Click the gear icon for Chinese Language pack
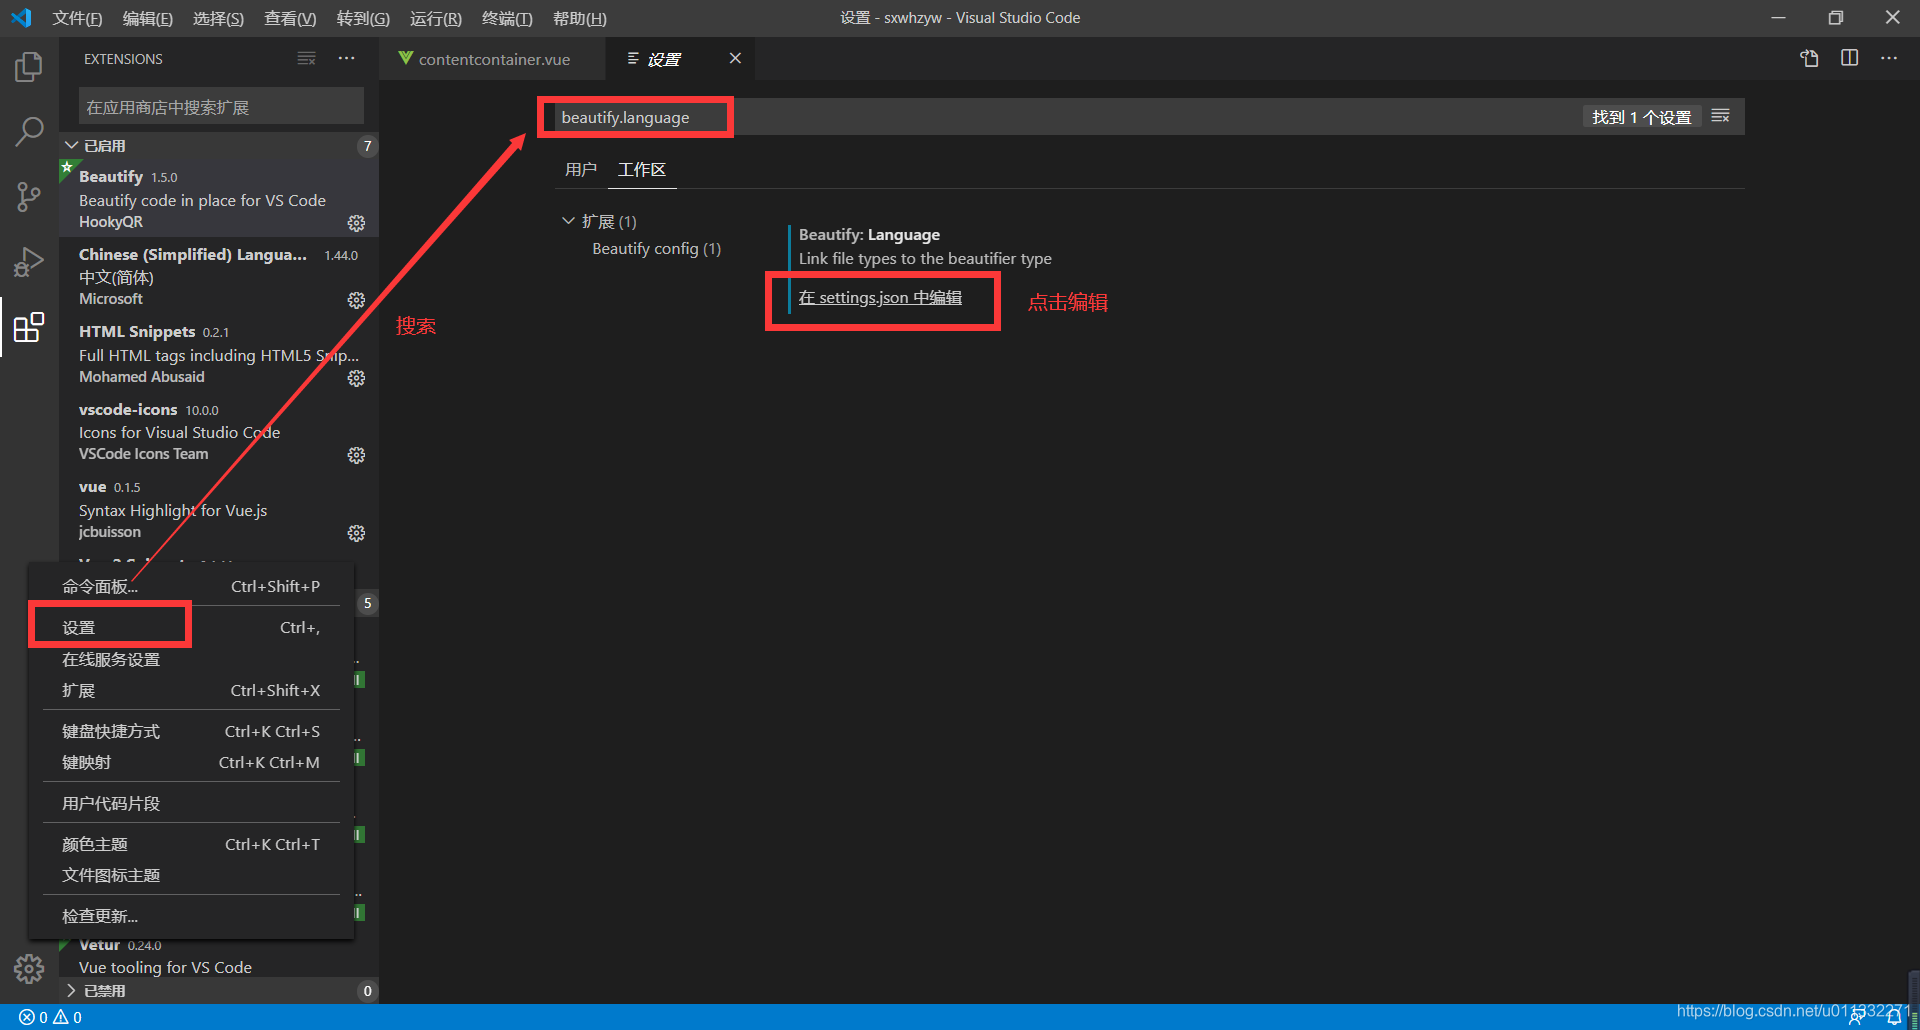This screenshot has height=1030, width=1920. (x=356, y=300)
